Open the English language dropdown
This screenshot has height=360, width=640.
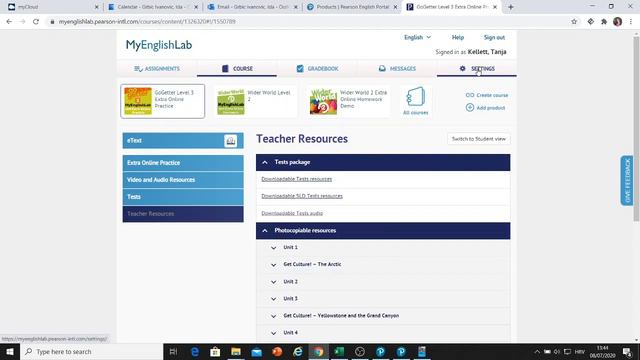pos(417,37)
